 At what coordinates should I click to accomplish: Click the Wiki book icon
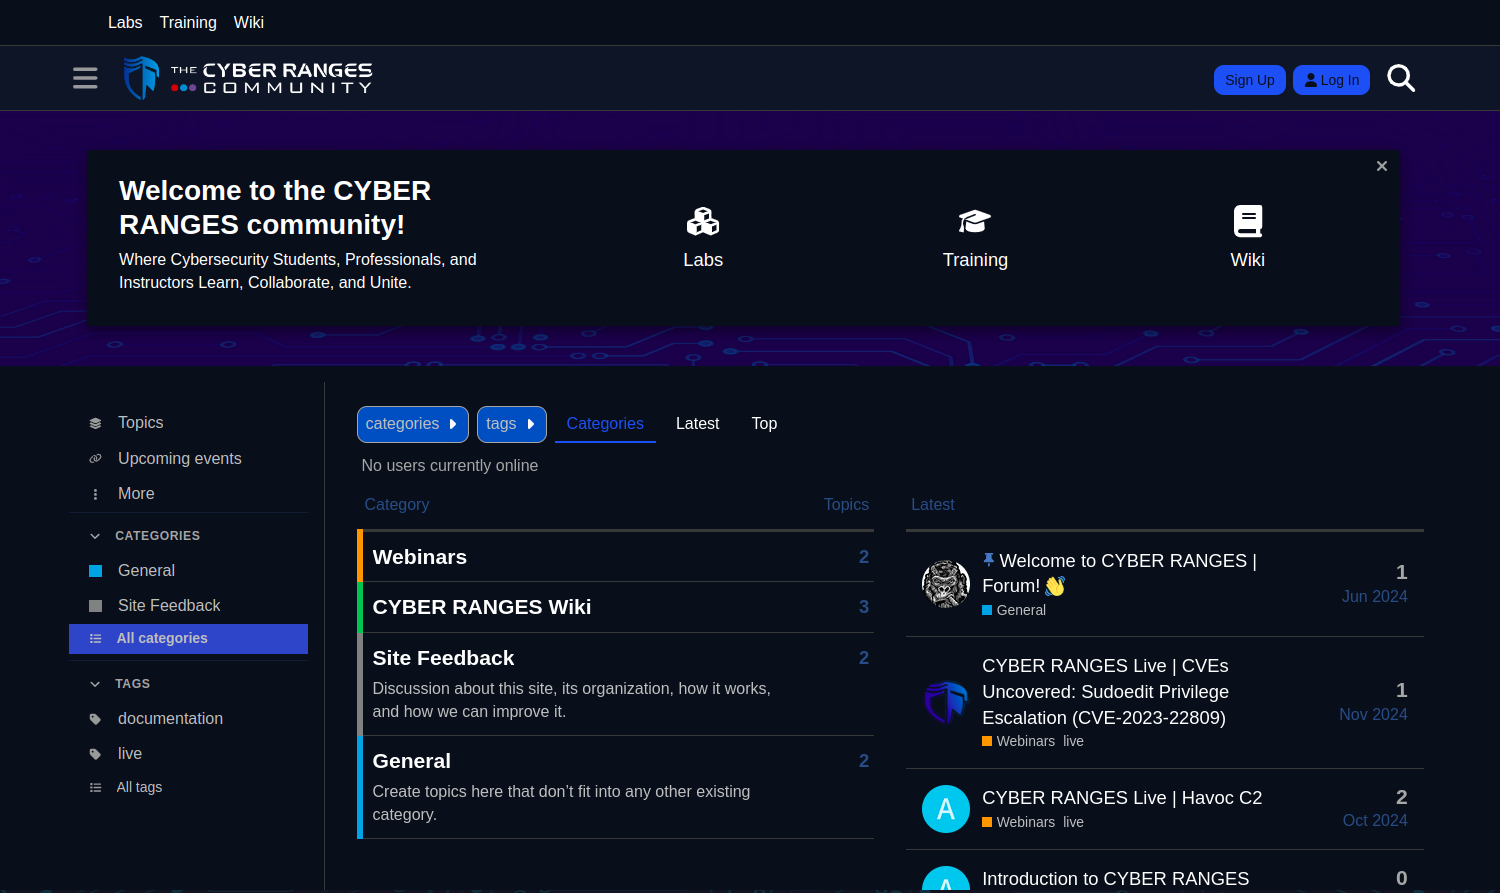click(1247, 221)
